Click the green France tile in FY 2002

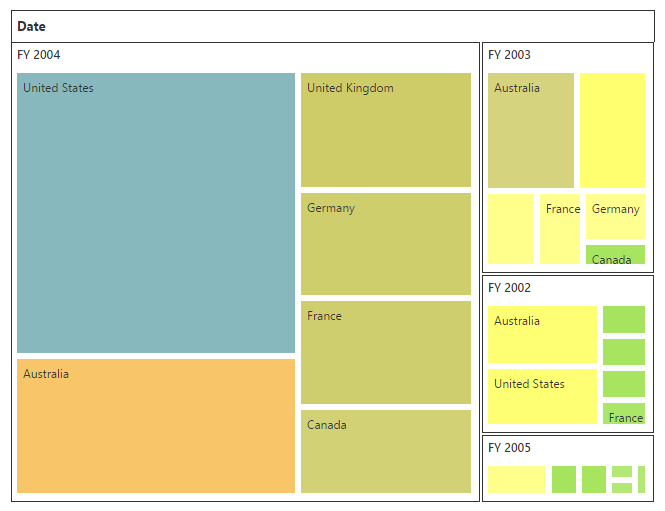coord(624,413)
